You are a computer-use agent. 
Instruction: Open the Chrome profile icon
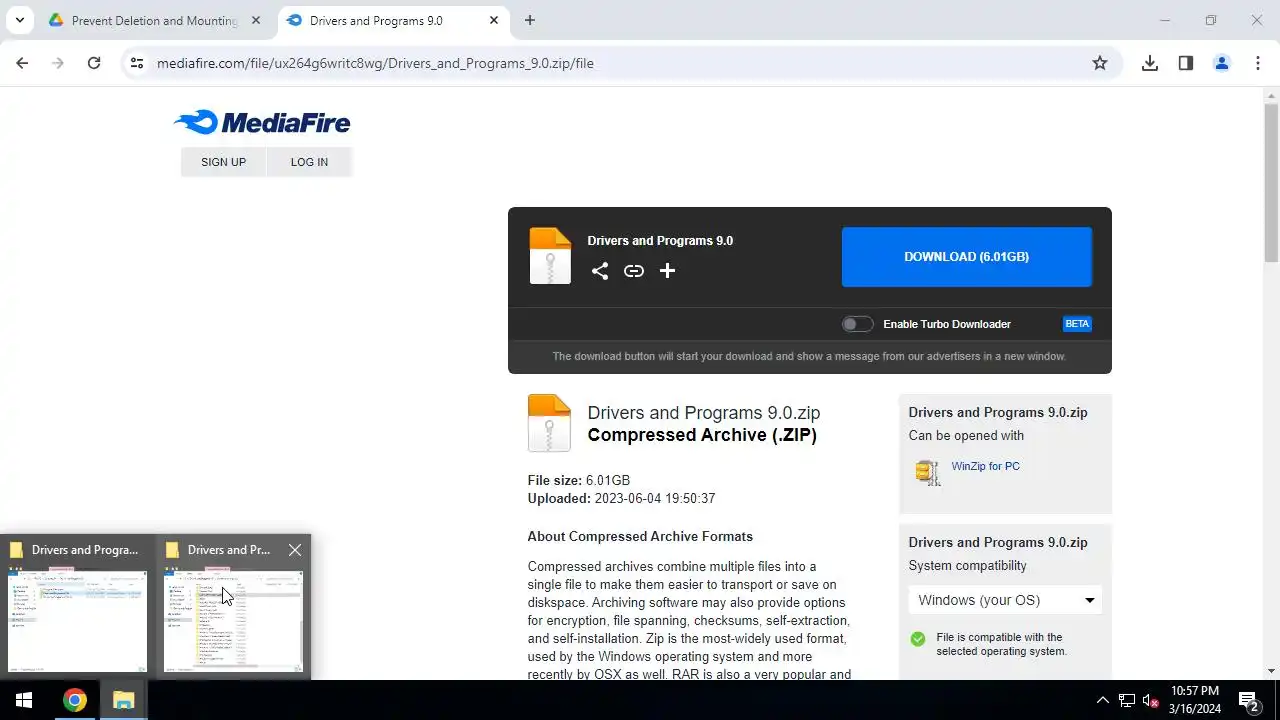coord(1222,63)
